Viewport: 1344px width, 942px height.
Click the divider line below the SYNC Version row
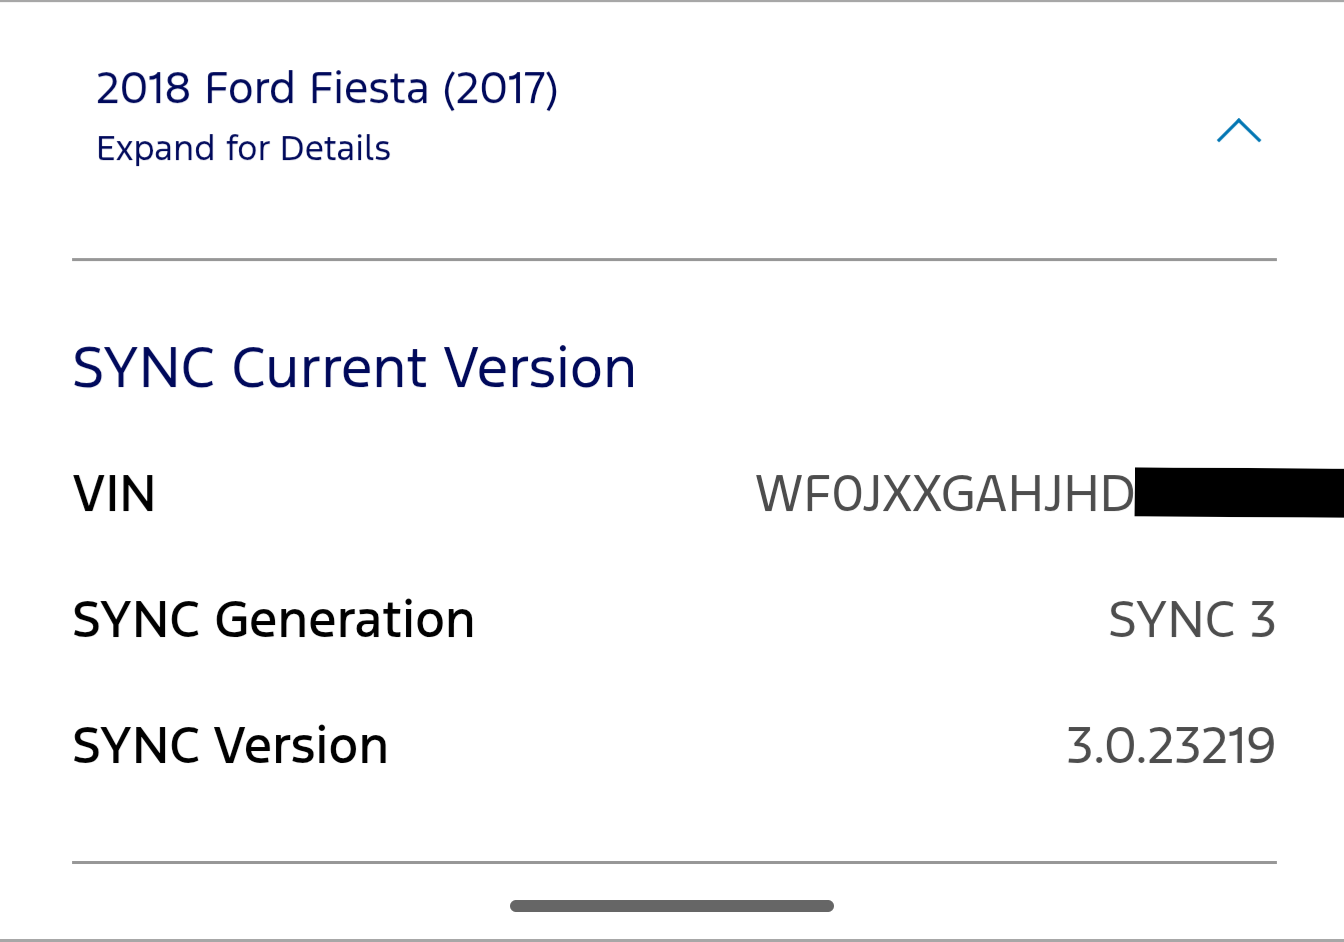[x=674, y=862]
